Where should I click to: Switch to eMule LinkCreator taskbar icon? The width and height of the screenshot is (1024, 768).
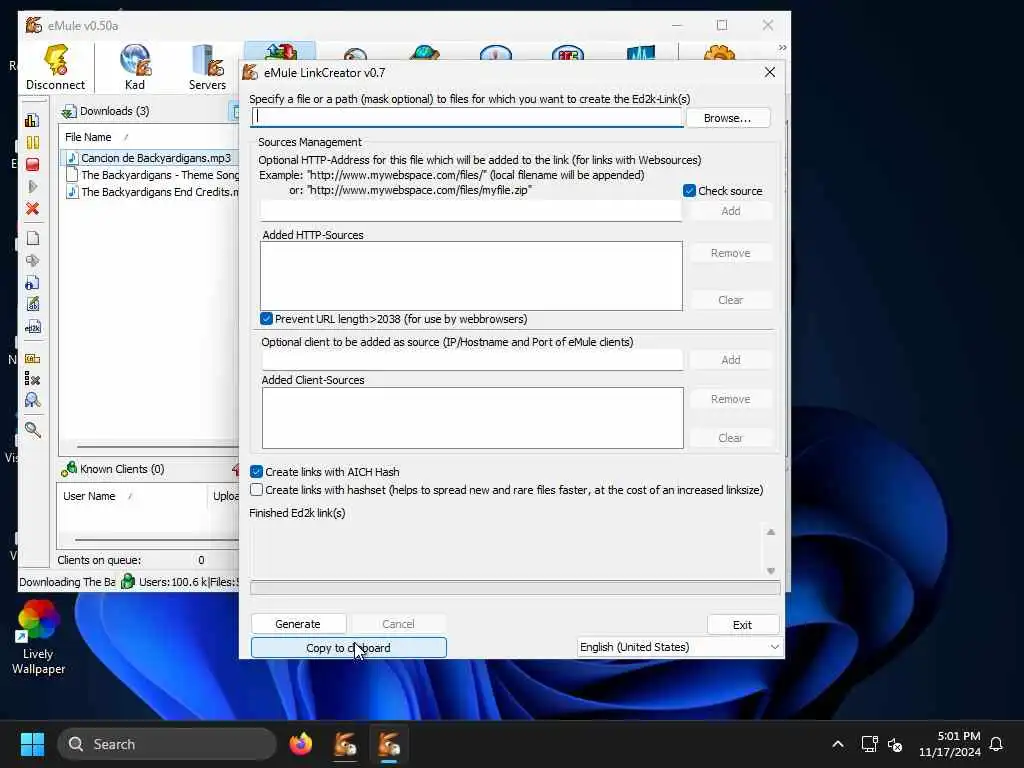pos(389,744)
